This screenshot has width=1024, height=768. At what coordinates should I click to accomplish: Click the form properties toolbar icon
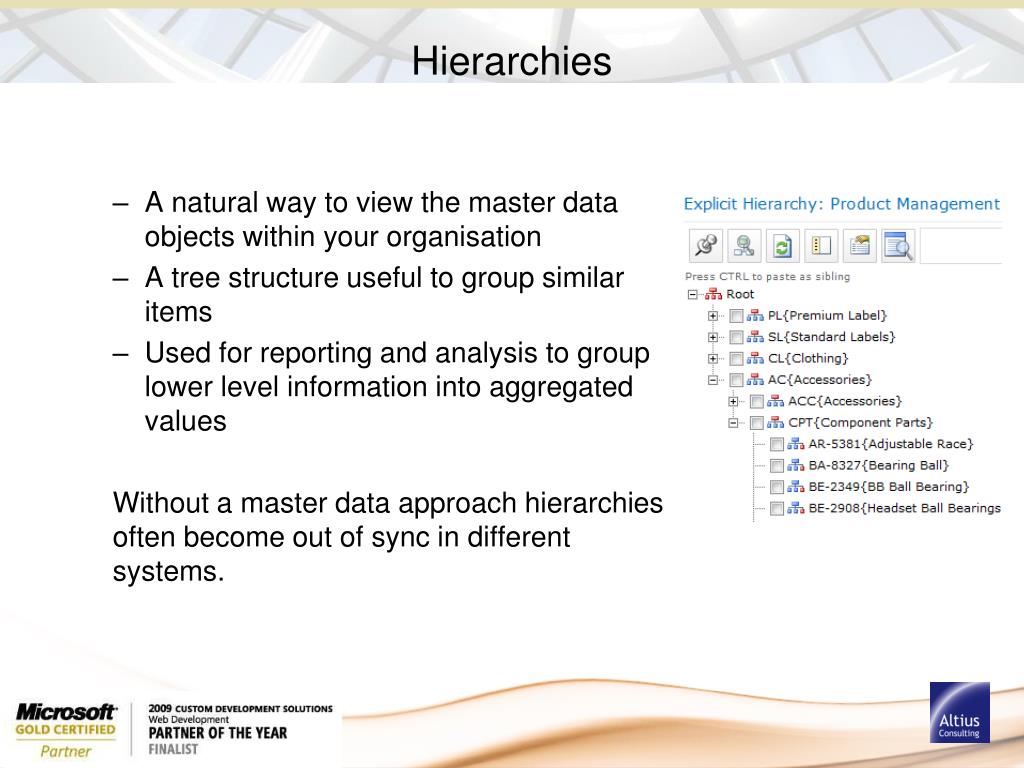(x=859, y=246)
